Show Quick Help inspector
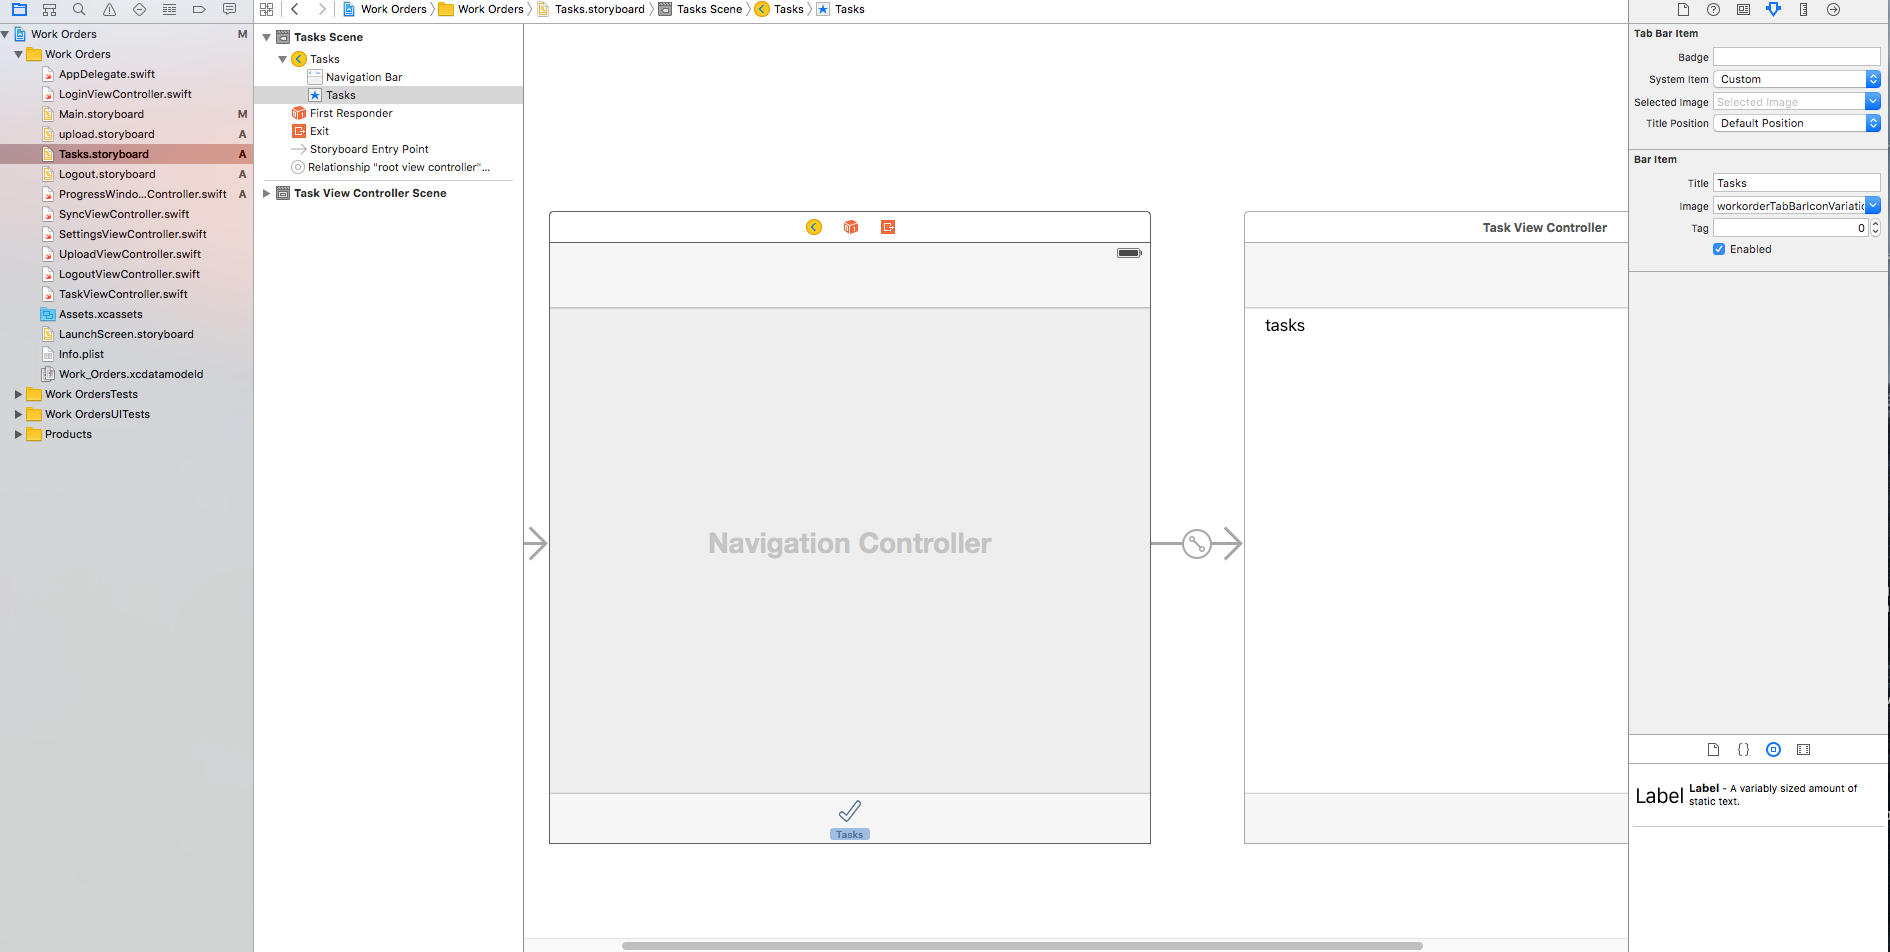1890x952 pixels. tap(1712, 9)
